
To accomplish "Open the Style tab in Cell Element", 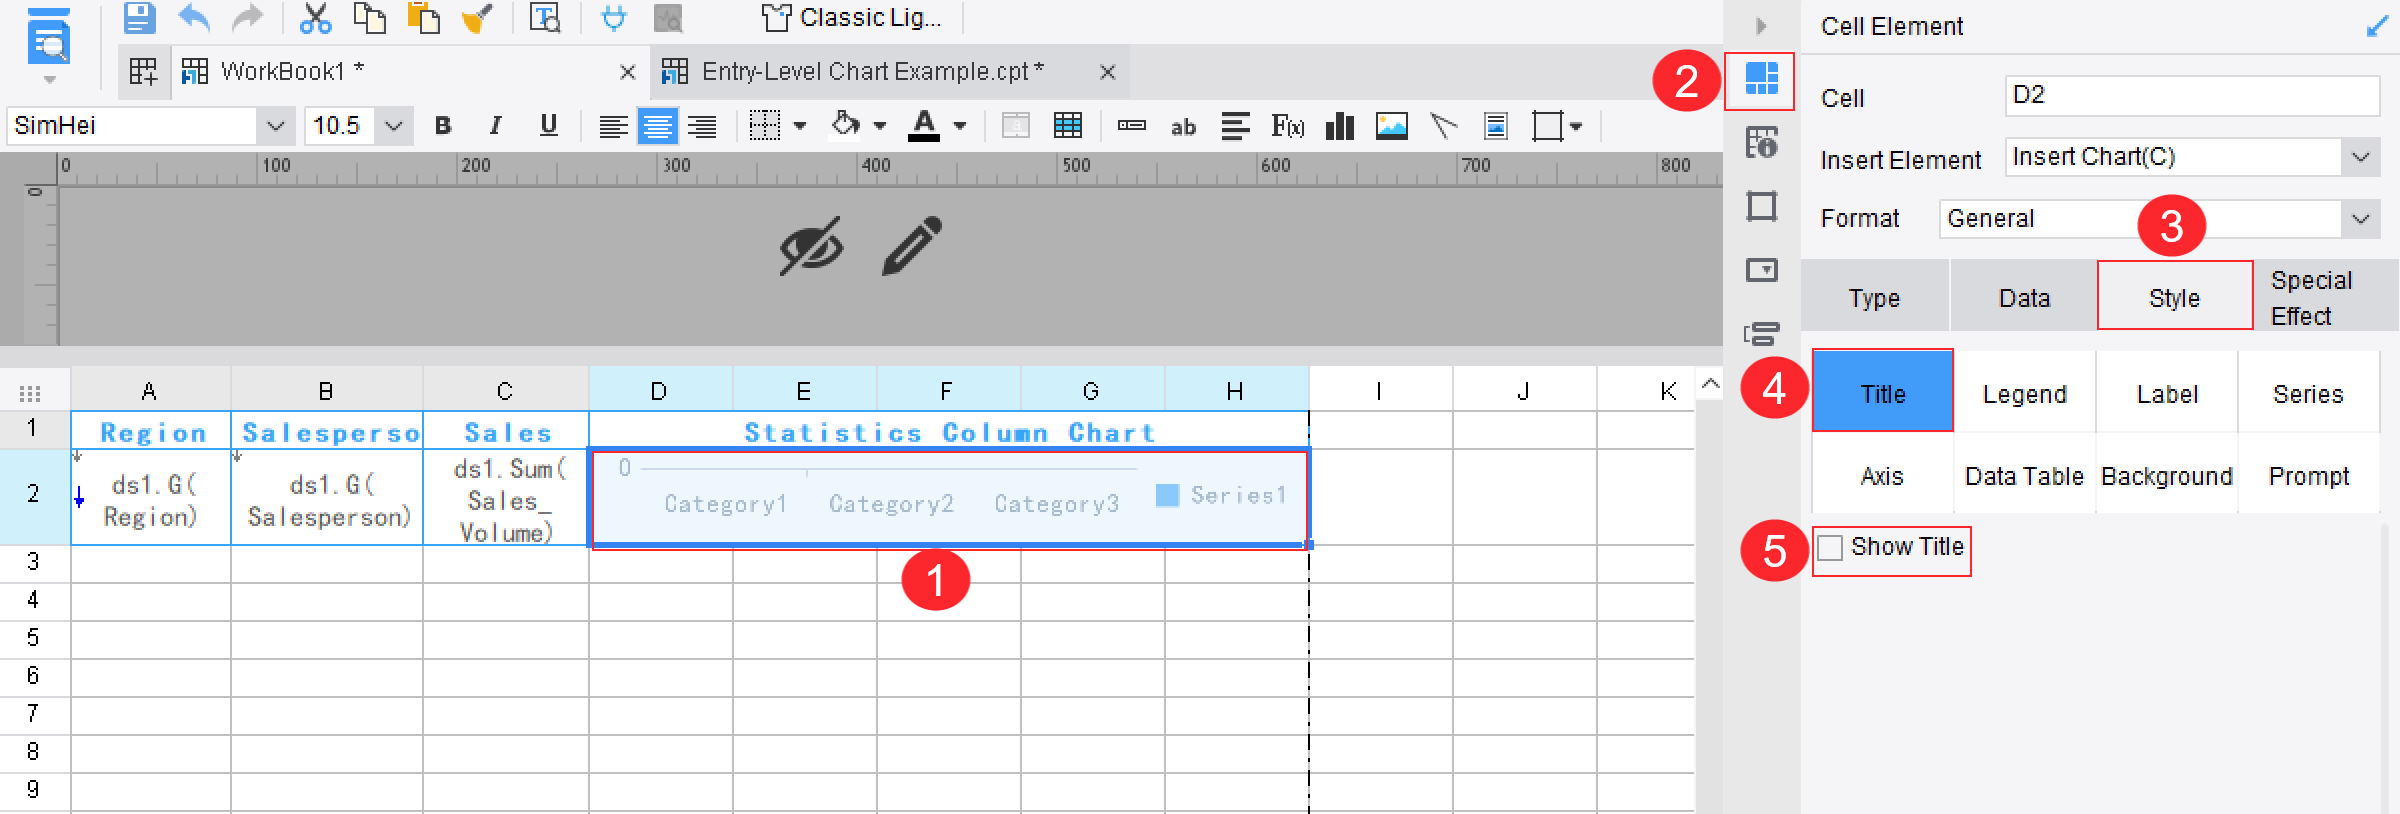I will pyautogui.click(x=2174, y=297).
